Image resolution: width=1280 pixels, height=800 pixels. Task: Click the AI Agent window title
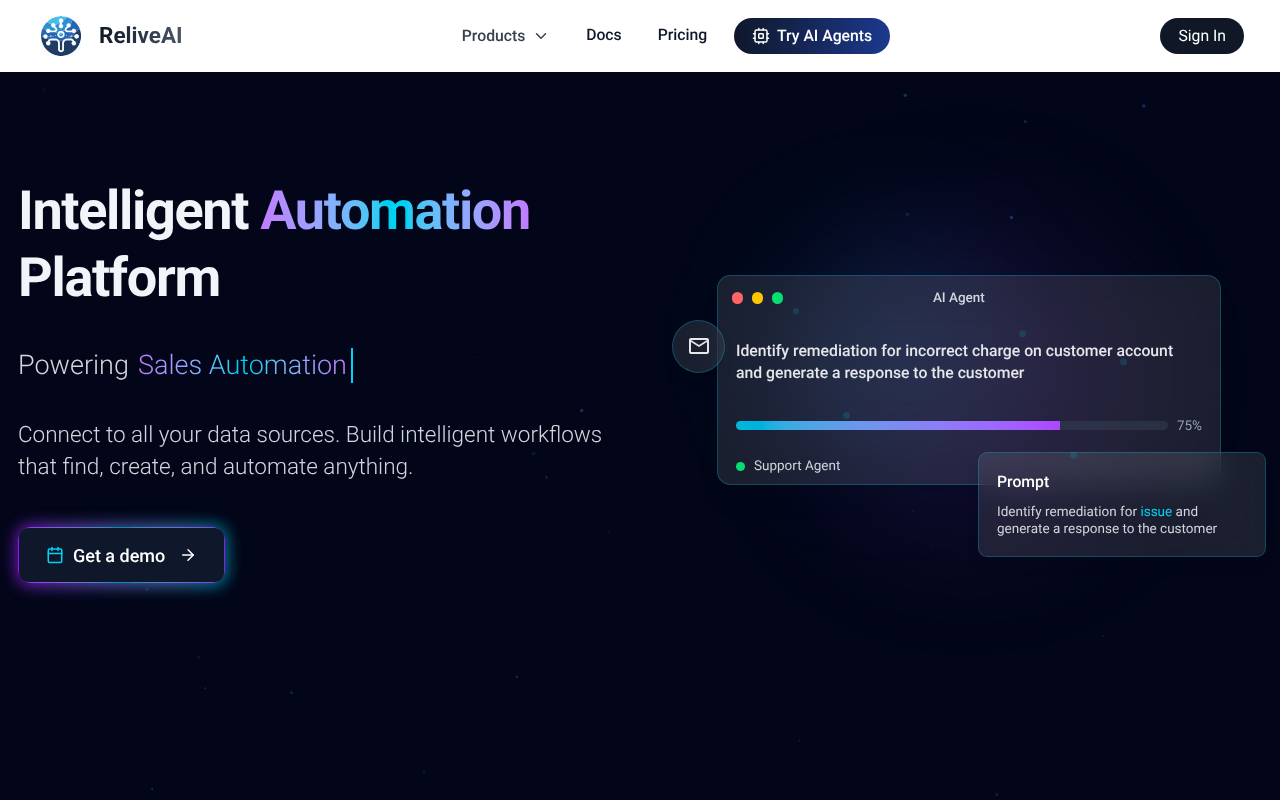(958, 297)
